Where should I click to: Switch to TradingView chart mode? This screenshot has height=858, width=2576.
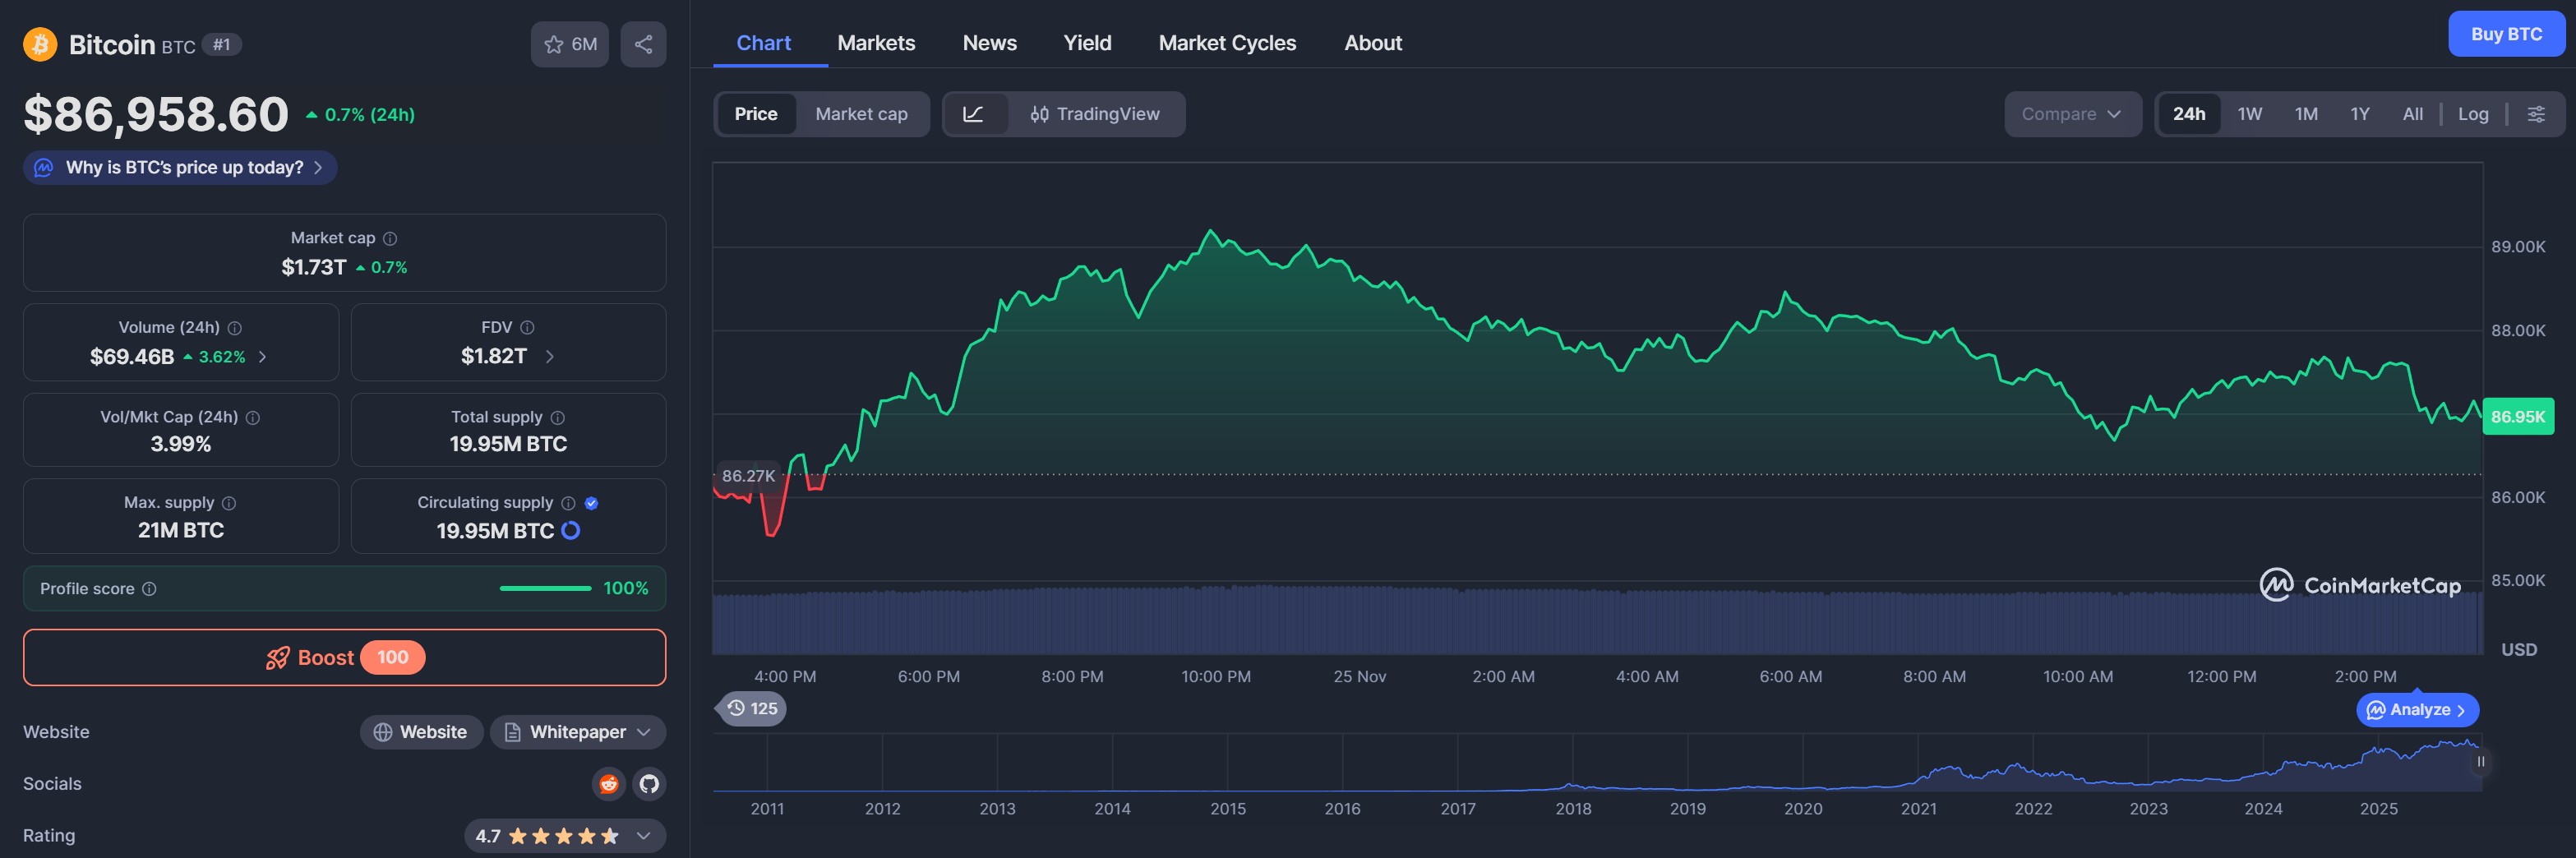pyautogui.click(x=1095, y=114)
